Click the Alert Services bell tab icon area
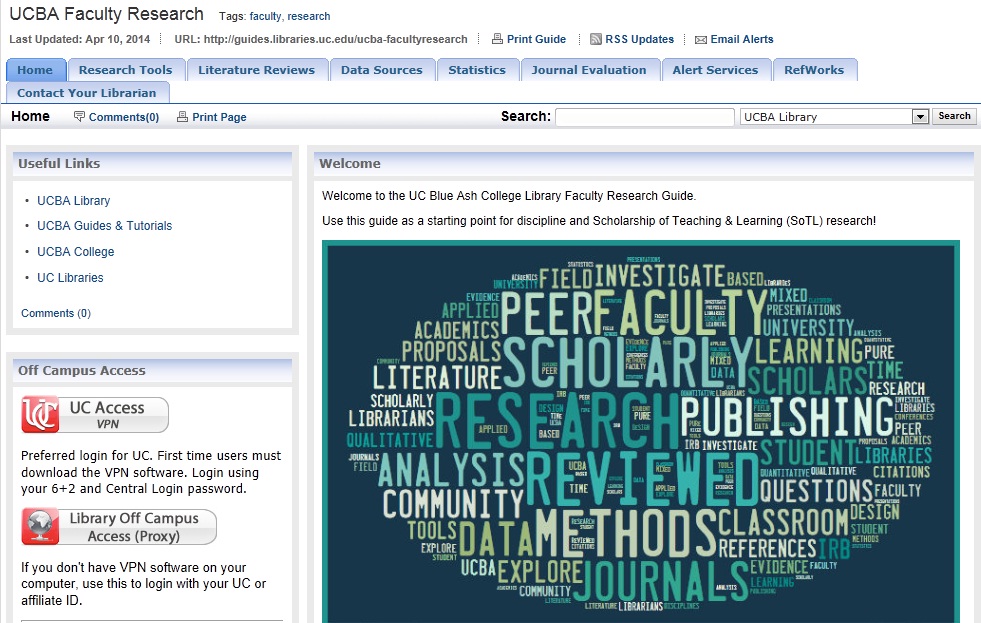 coord(717,70)
